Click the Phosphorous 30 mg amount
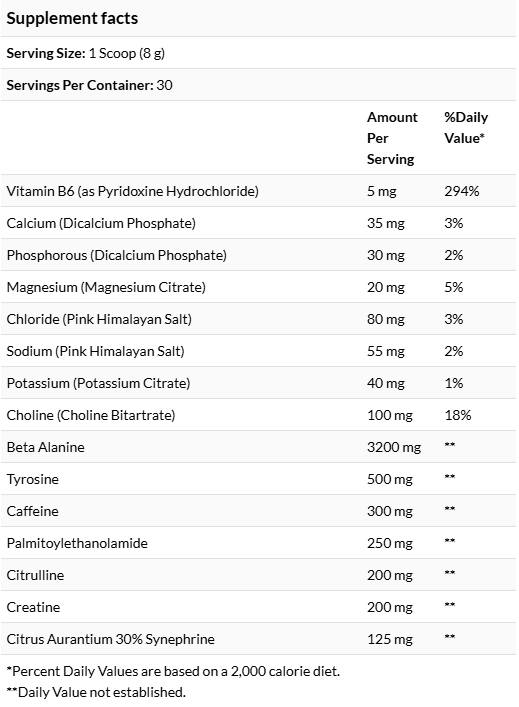The width and height of the screenshot is (519, 707). click(x=386, y=255)
